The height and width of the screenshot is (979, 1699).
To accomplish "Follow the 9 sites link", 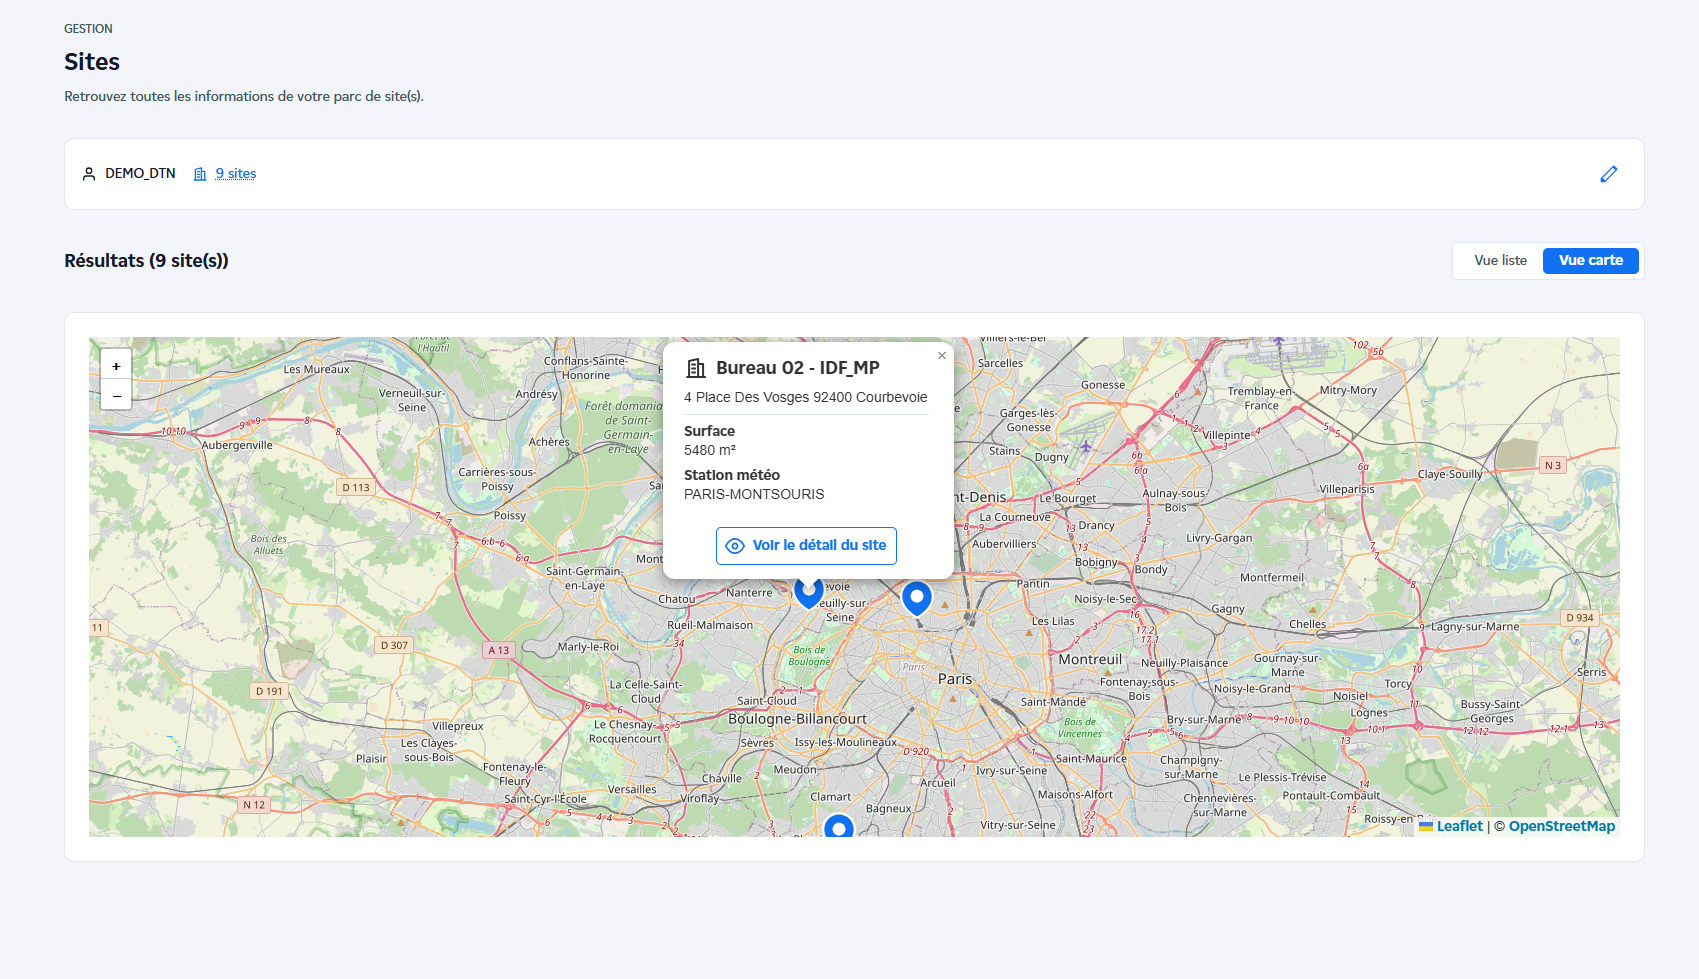I will pyautogui.click(x=236, y=173).
